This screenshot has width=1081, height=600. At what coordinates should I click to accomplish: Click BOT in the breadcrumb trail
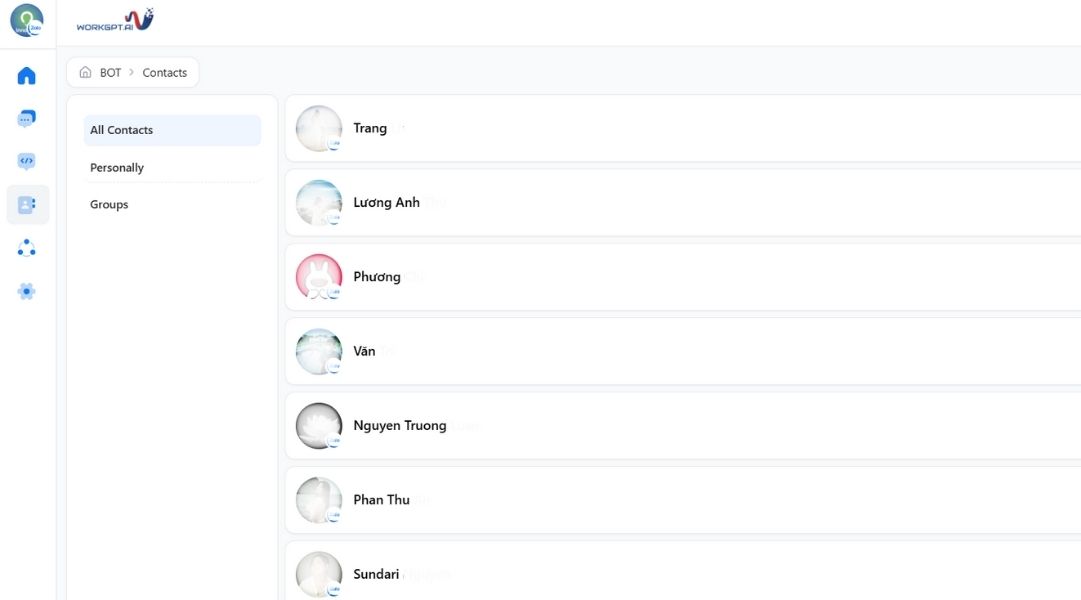[108, 71]
